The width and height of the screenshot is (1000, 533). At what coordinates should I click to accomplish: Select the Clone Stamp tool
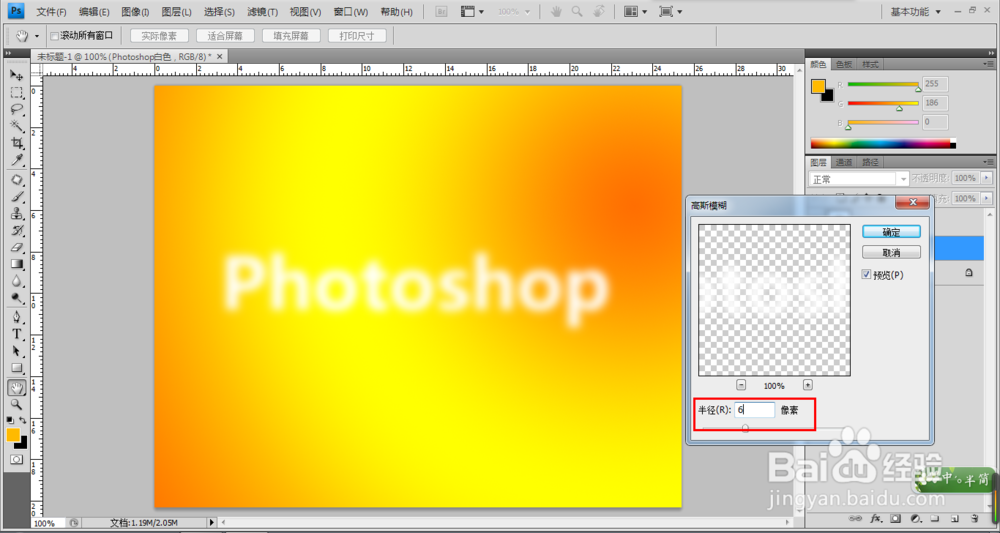click(17, 214)
